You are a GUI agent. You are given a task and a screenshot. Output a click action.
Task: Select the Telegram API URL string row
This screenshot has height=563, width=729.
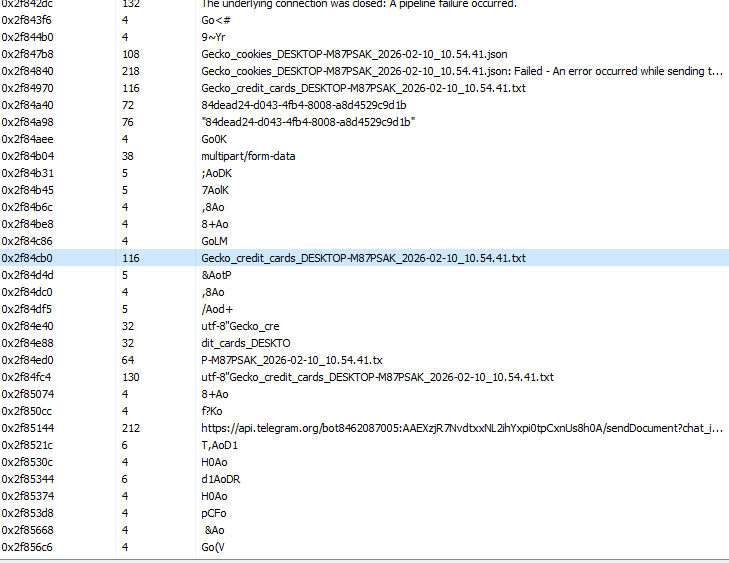(x=461, y=428)
